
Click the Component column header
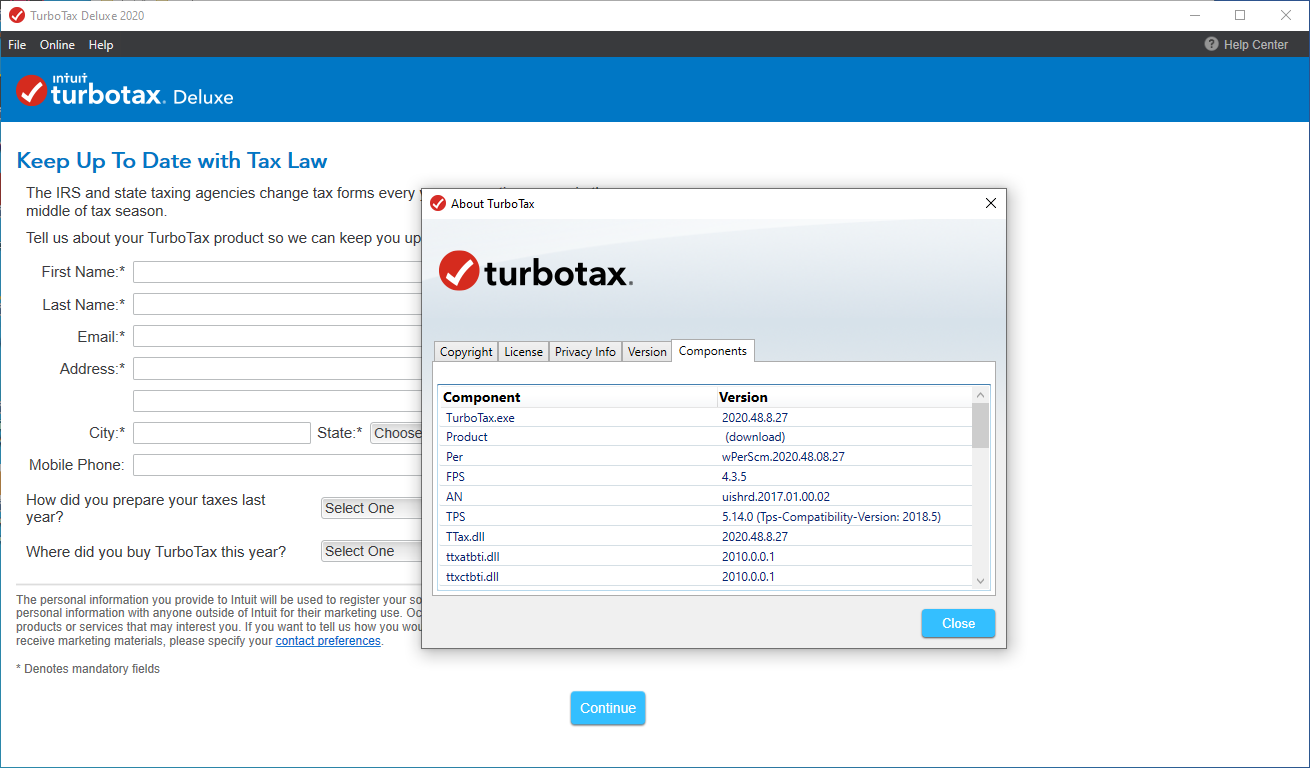tap(577, 397)
